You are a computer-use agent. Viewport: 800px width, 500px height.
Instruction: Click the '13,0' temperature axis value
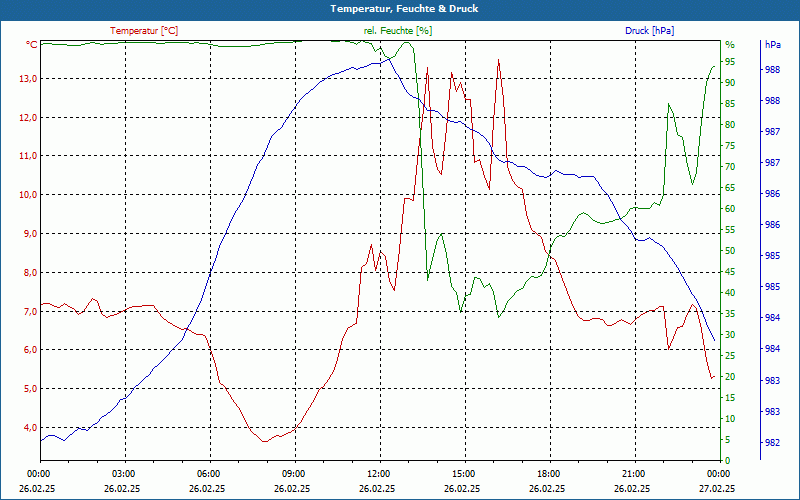[29, 79]
